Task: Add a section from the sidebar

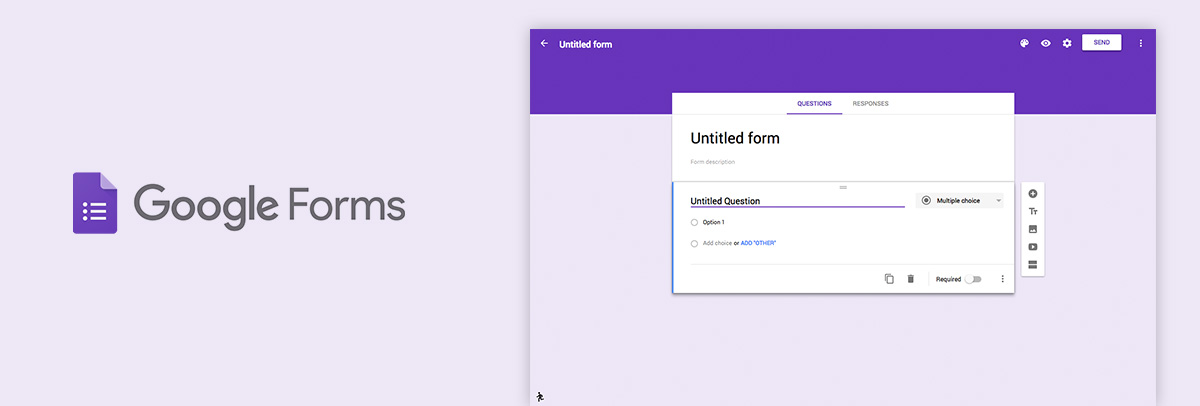Action: [1033, 265]
